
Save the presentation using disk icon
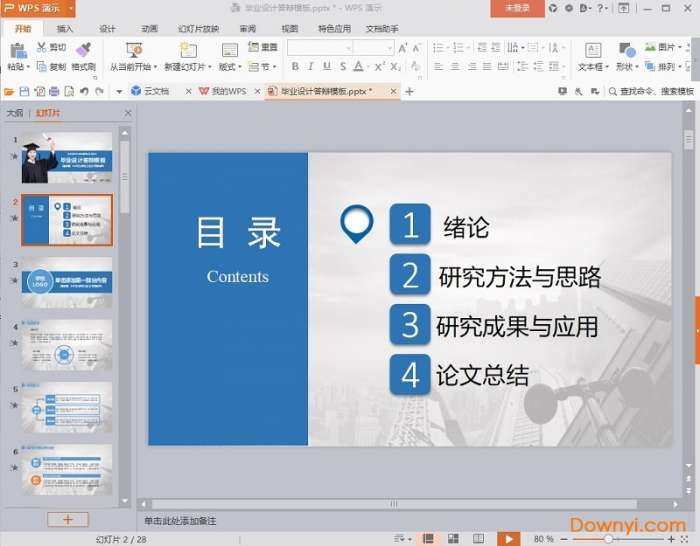click(x=24, y=92)
